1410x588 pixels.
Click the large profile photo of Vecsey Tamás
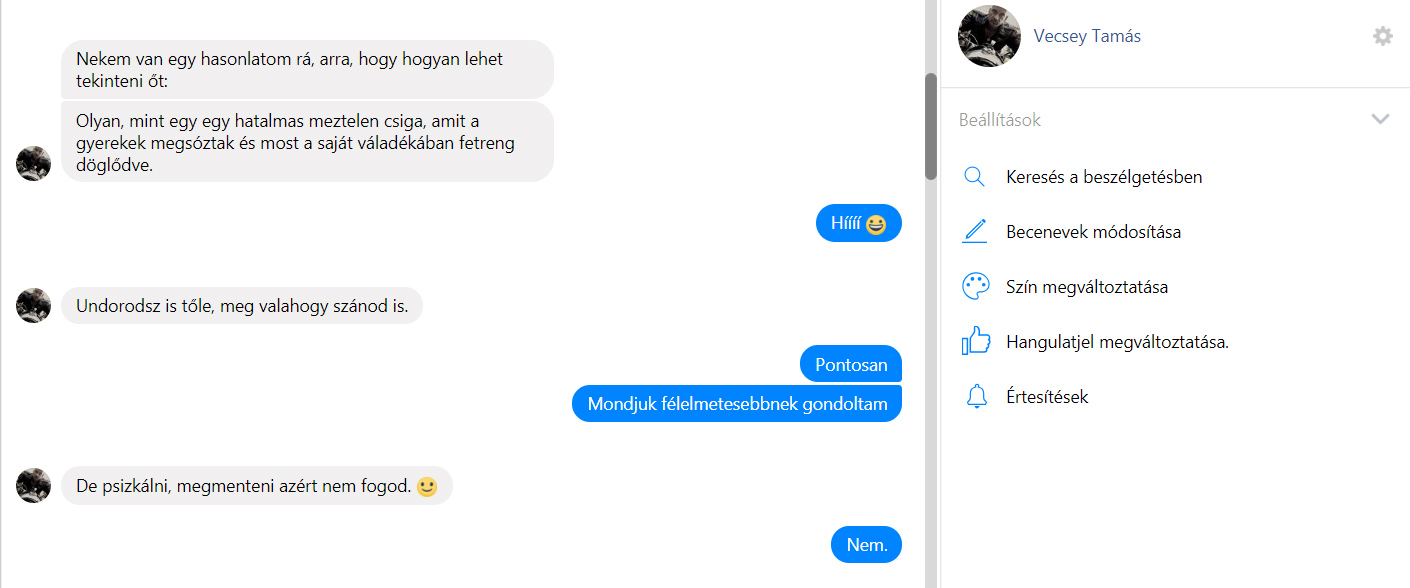click(x=989, y=37)
